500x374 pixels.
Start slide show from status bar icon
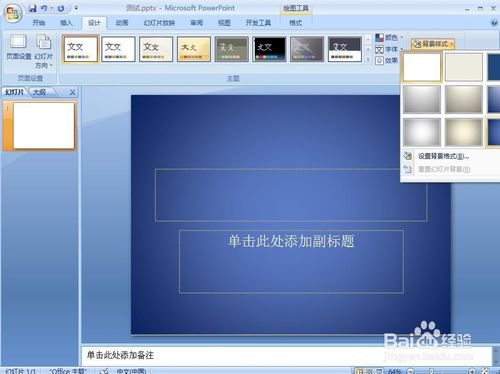click(379, 371)
